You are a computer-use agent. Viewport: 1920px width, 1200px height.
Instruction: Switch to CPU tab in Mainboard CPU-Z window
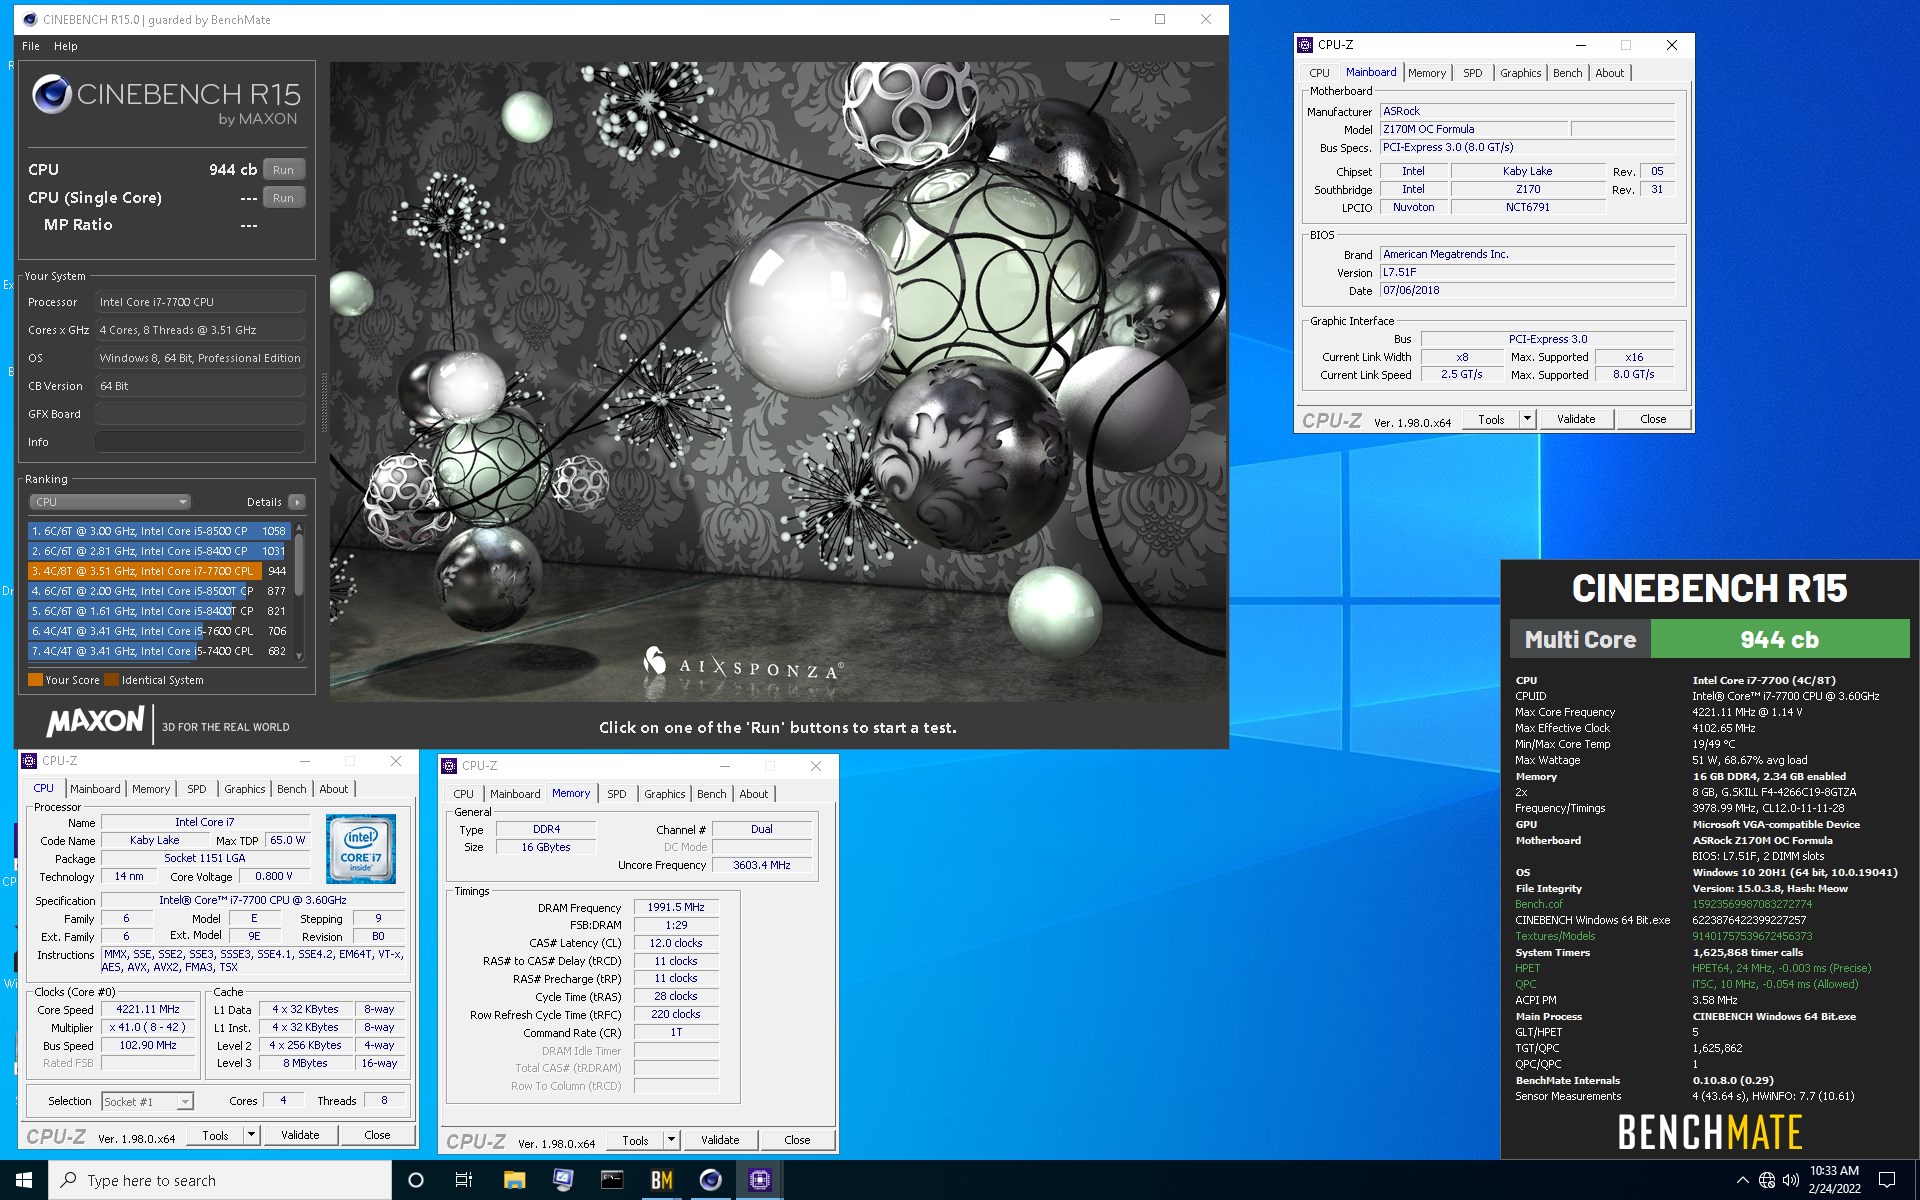pyautogui.click(x=1319, y=73)
